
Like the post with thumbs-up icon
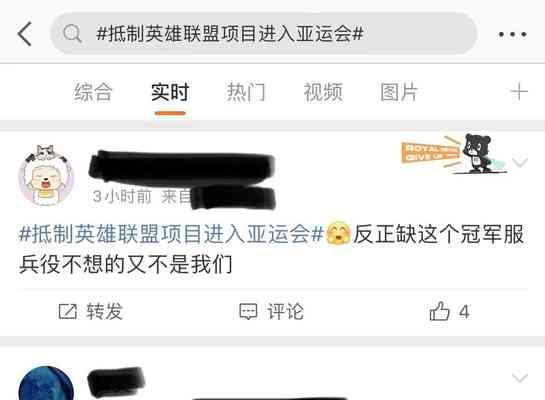(x=439, y=311)
